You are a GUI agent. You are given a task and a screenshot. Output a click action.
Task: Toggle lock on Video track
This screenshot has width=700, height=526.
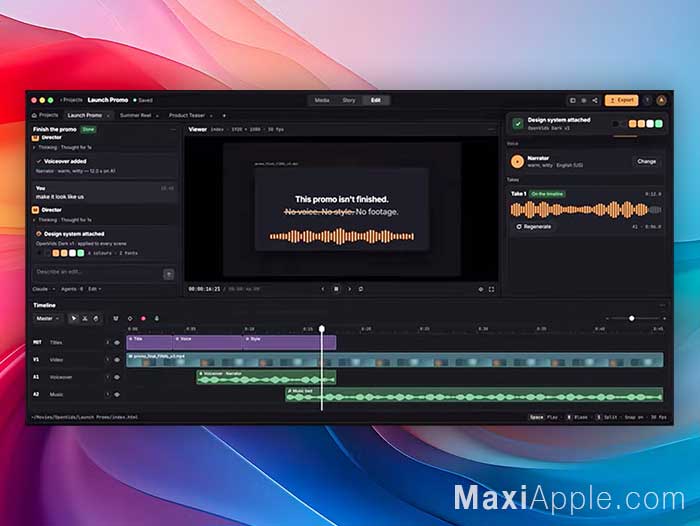[107, 360]
